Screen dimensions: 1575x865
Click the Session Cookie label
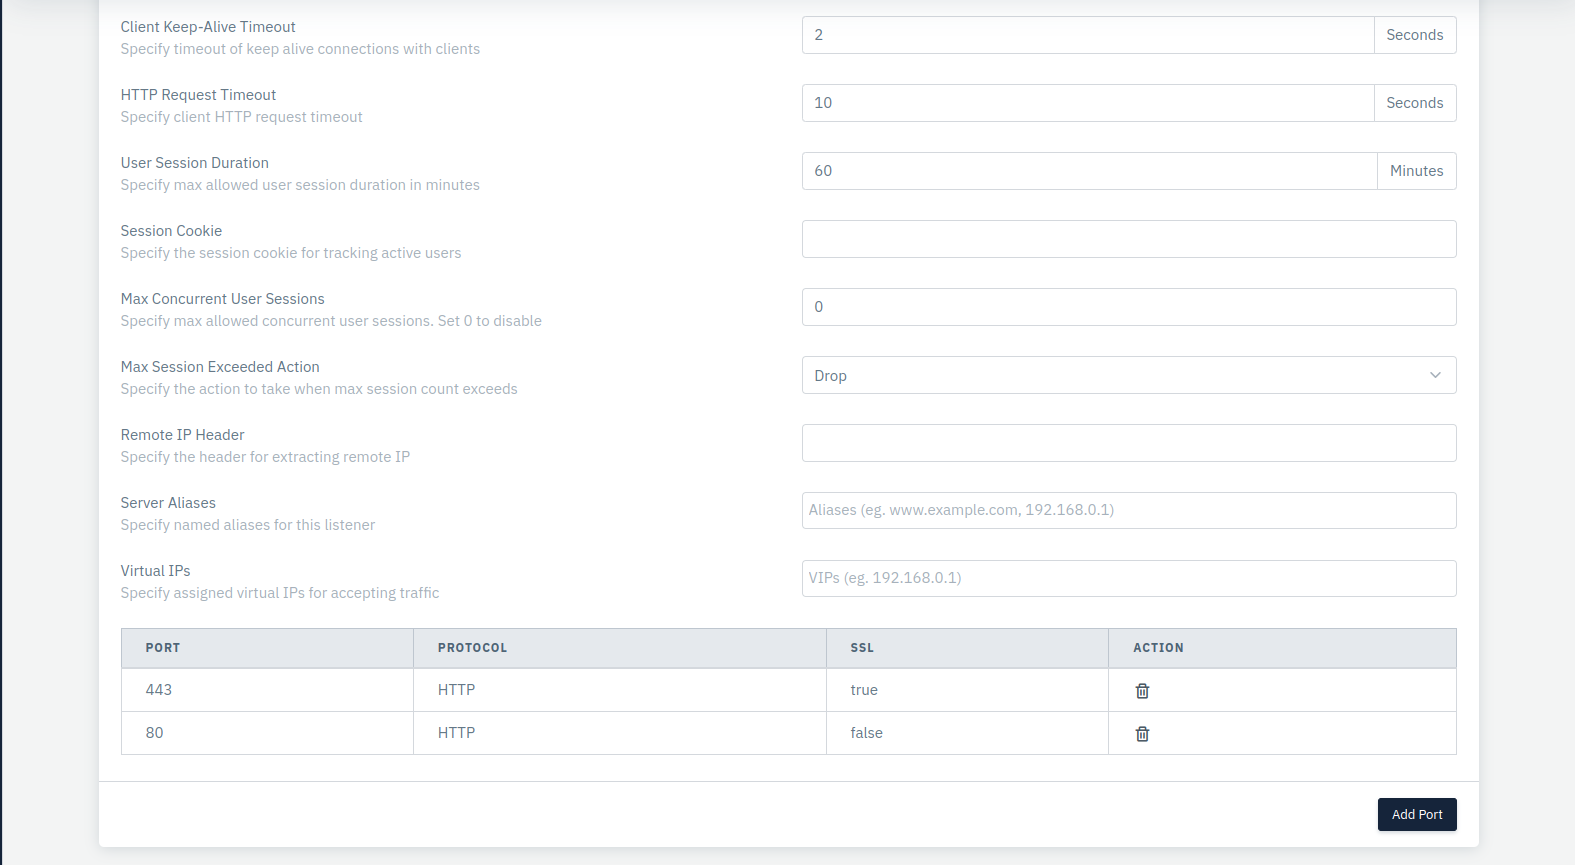(x=171, y=231)
